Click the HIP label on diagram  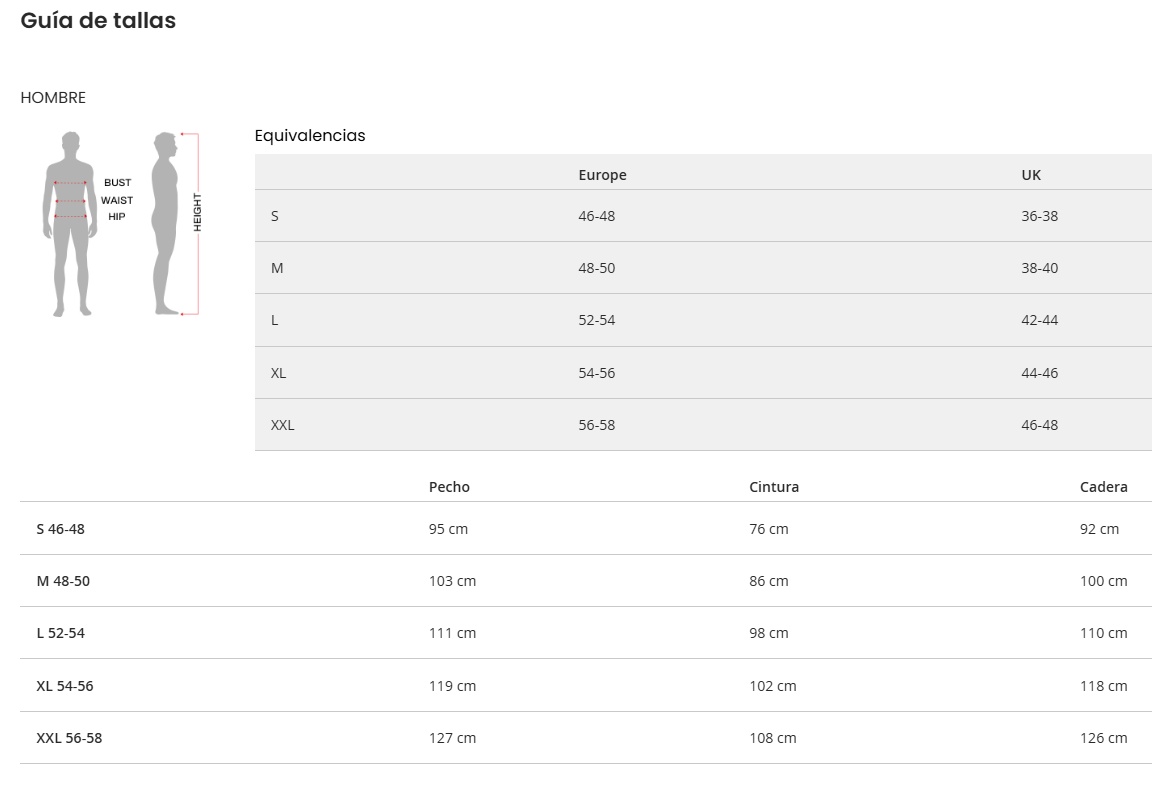click(x=117, y=217)
